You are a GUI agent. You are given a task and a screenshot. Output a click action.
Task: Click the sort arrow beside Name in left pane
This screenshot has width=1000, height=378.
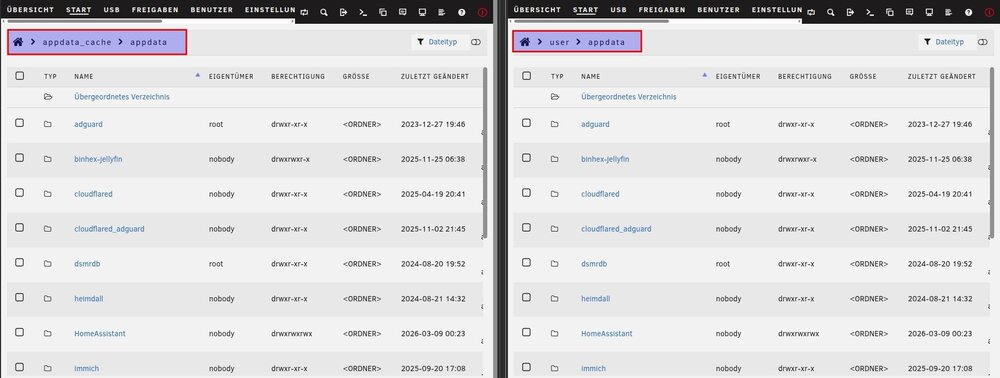[x=197, y=75]
